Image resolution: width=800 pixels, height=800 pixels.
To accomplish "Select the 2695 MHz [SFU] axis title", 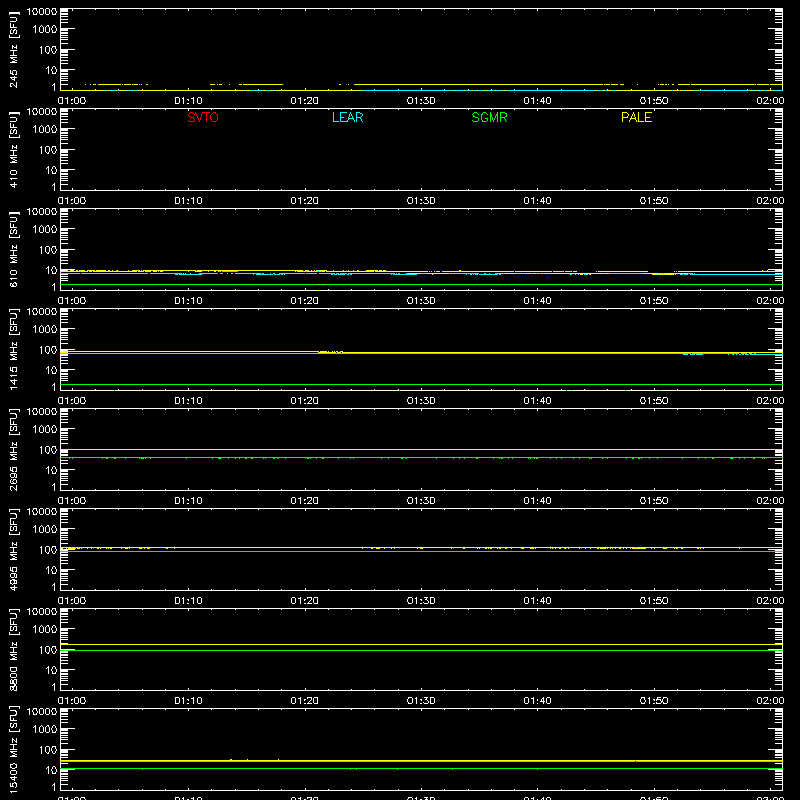I will 14,449.
